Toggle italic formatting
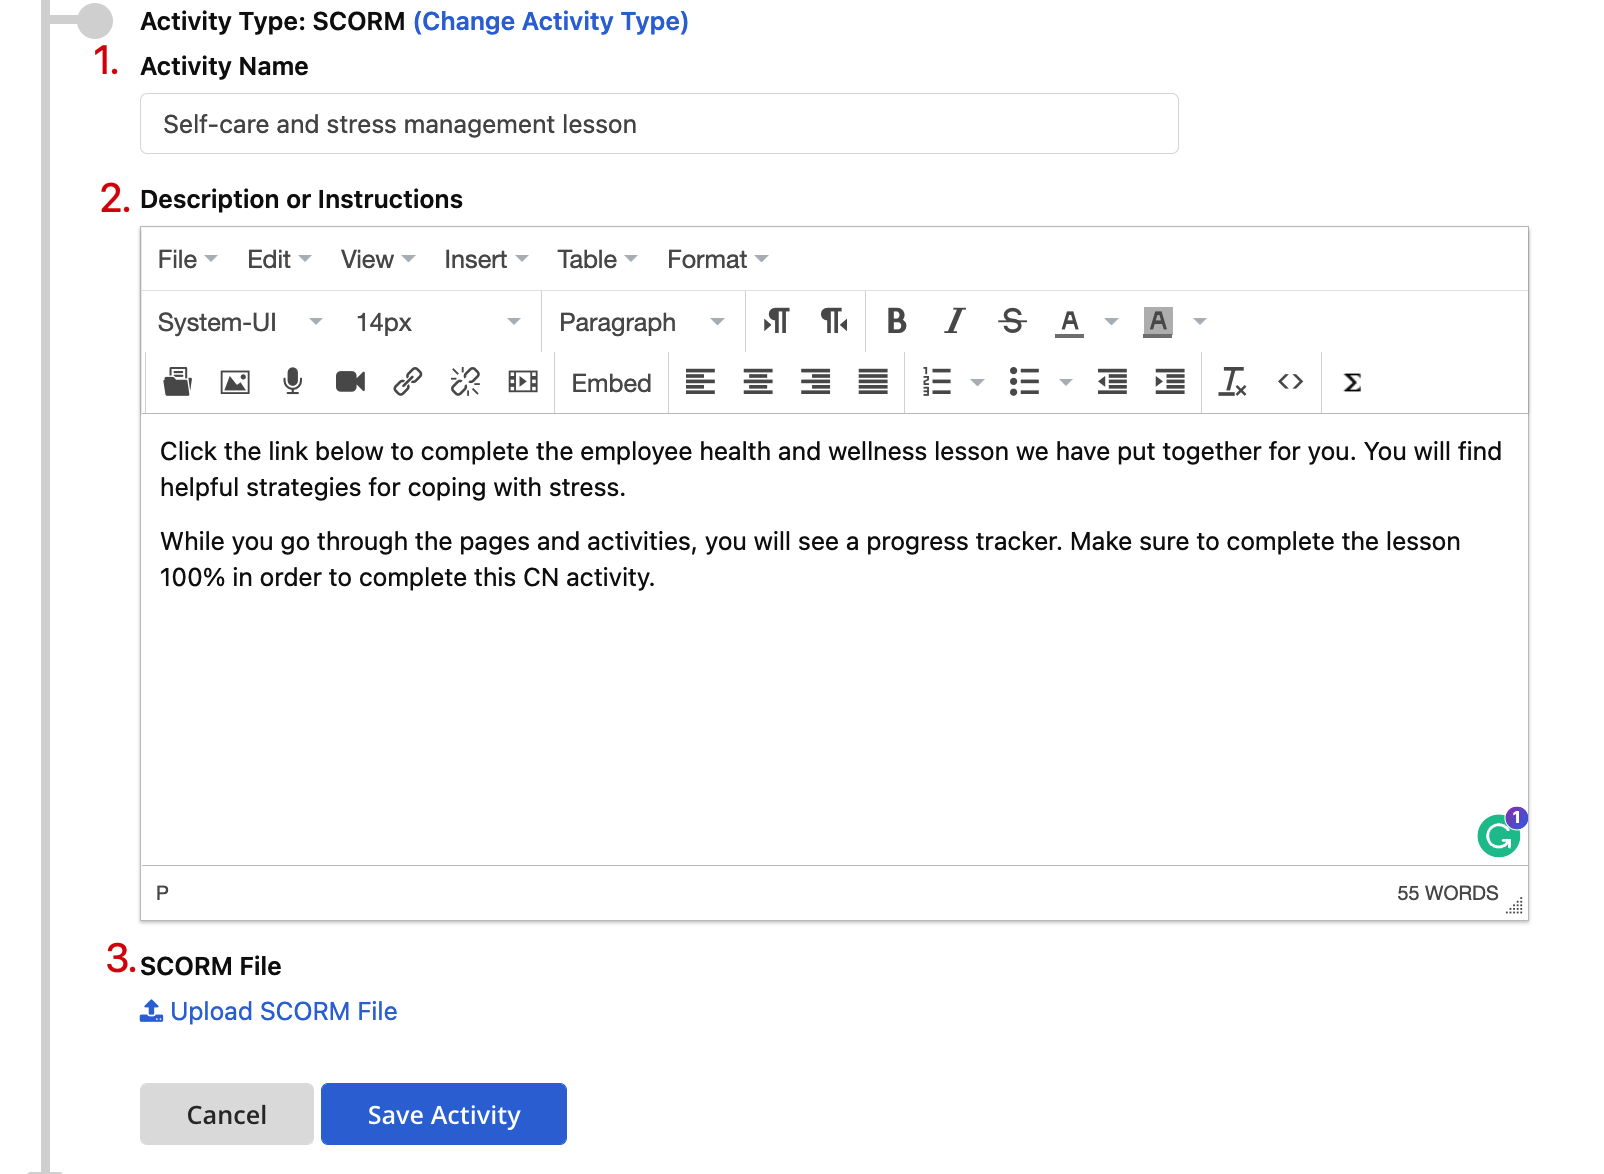1604x1174 pixels. point(955,321)
